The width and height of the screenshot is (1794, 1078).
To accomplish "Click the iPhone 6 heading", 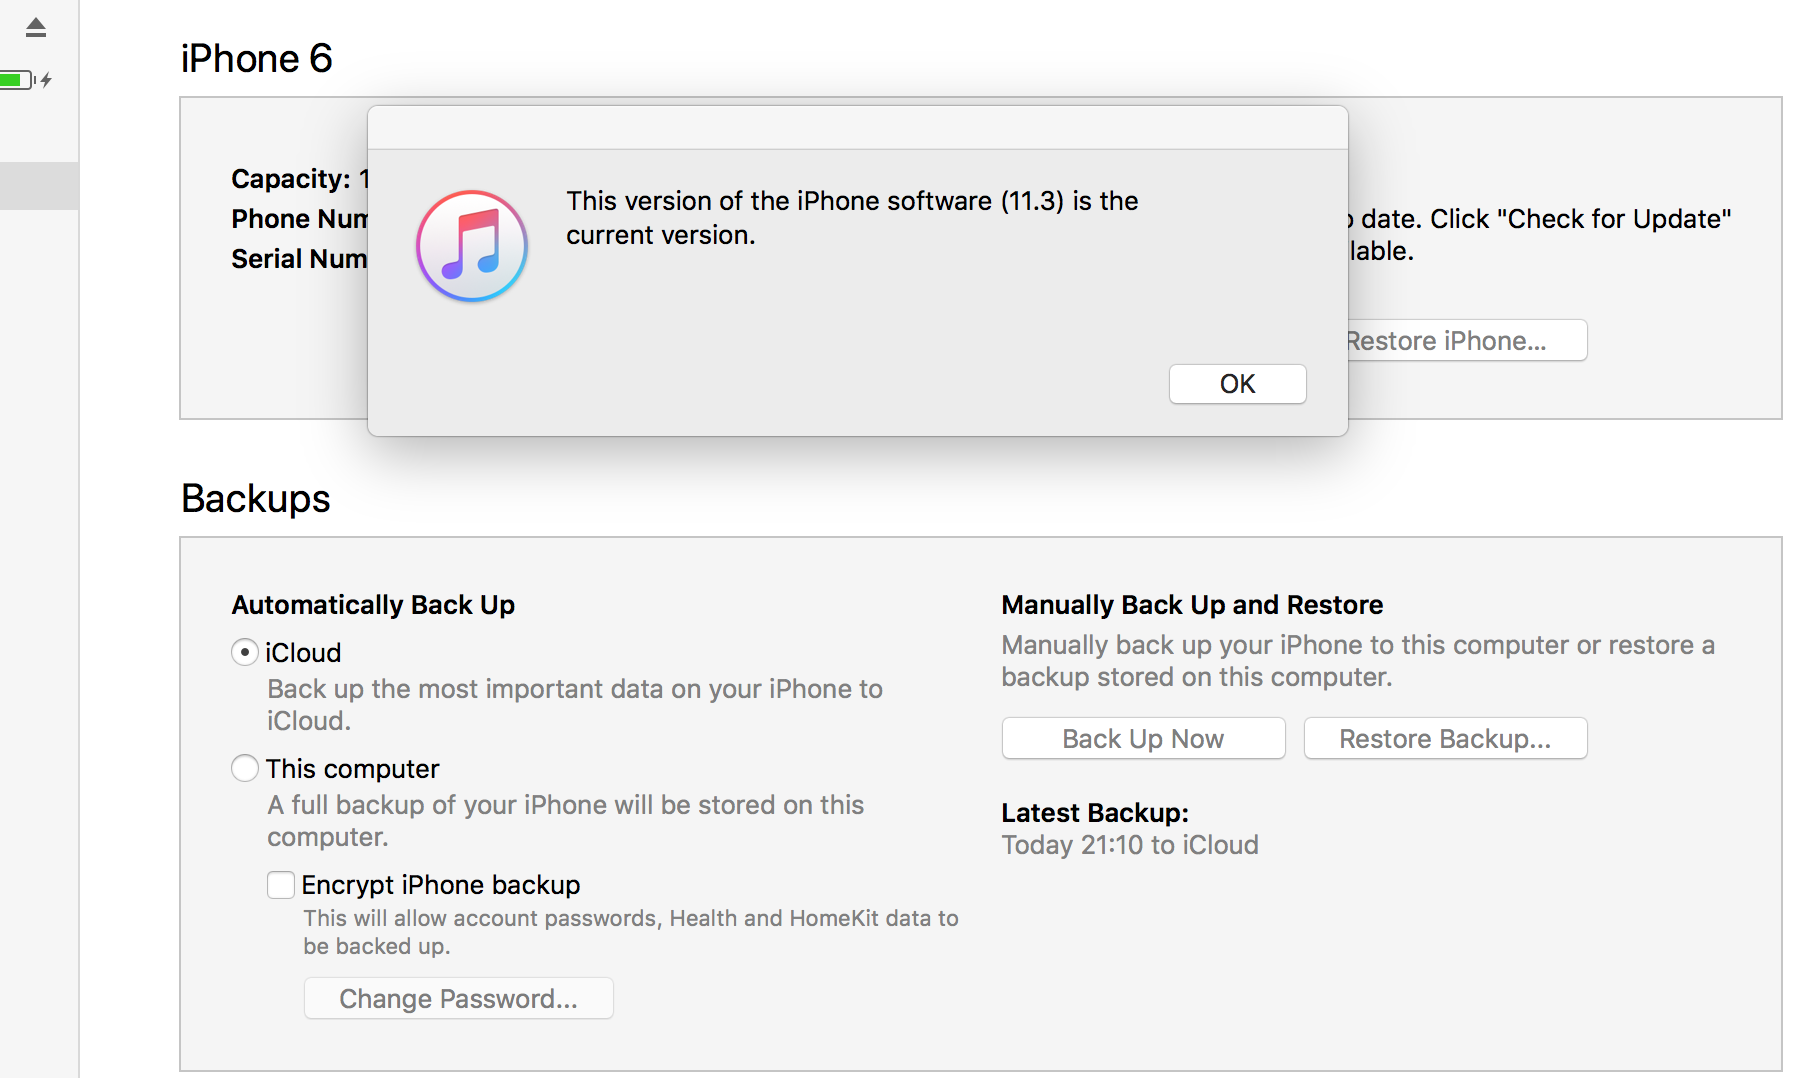I will (257, 59).
